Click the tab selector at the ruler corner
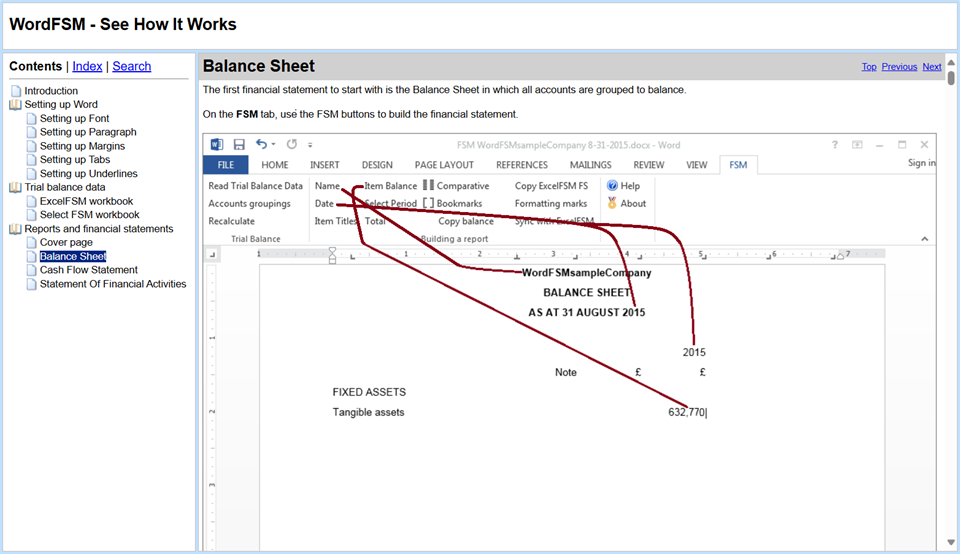Screen dimensions: 960x554 212,253
